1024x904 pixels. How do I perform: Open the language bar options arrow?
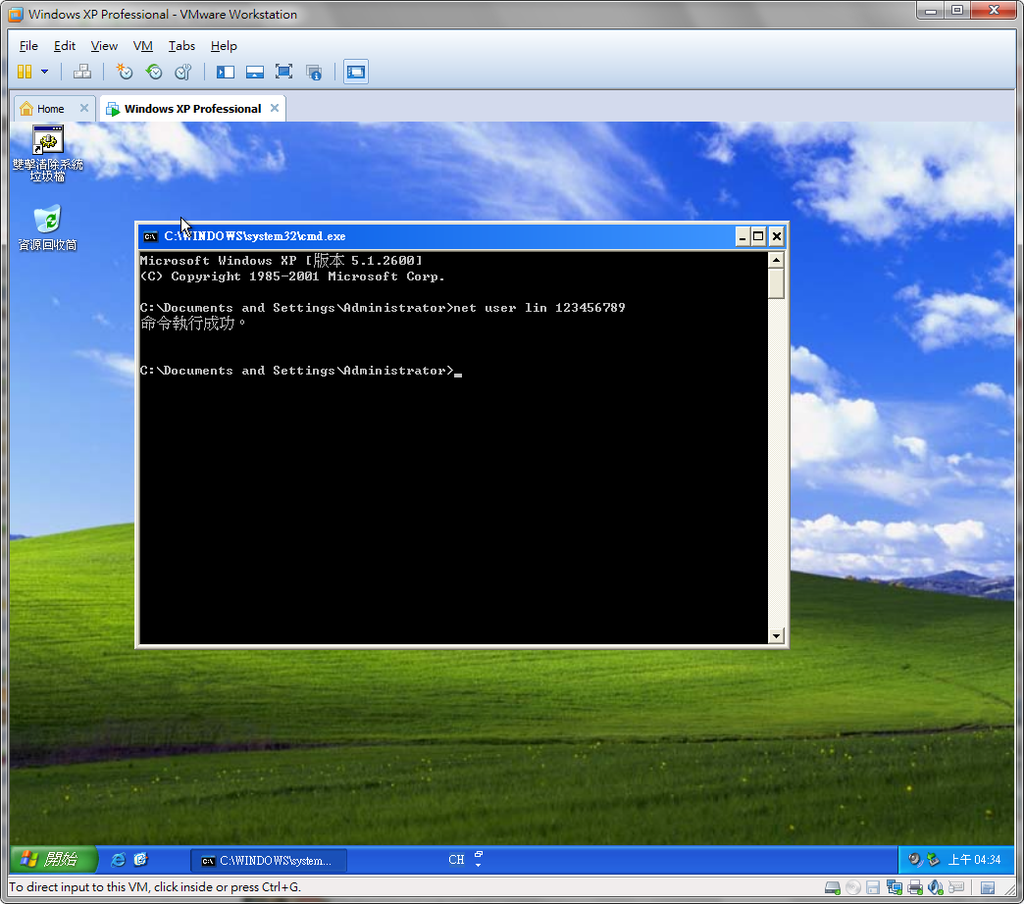point(479,865)
